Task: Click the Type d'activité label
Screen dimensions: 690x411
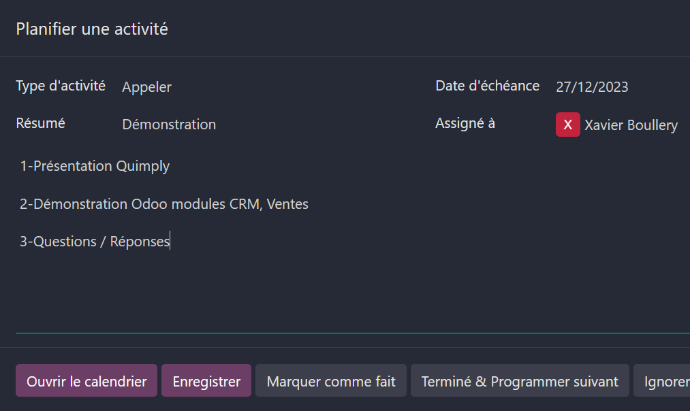Action: coord(61,86)
